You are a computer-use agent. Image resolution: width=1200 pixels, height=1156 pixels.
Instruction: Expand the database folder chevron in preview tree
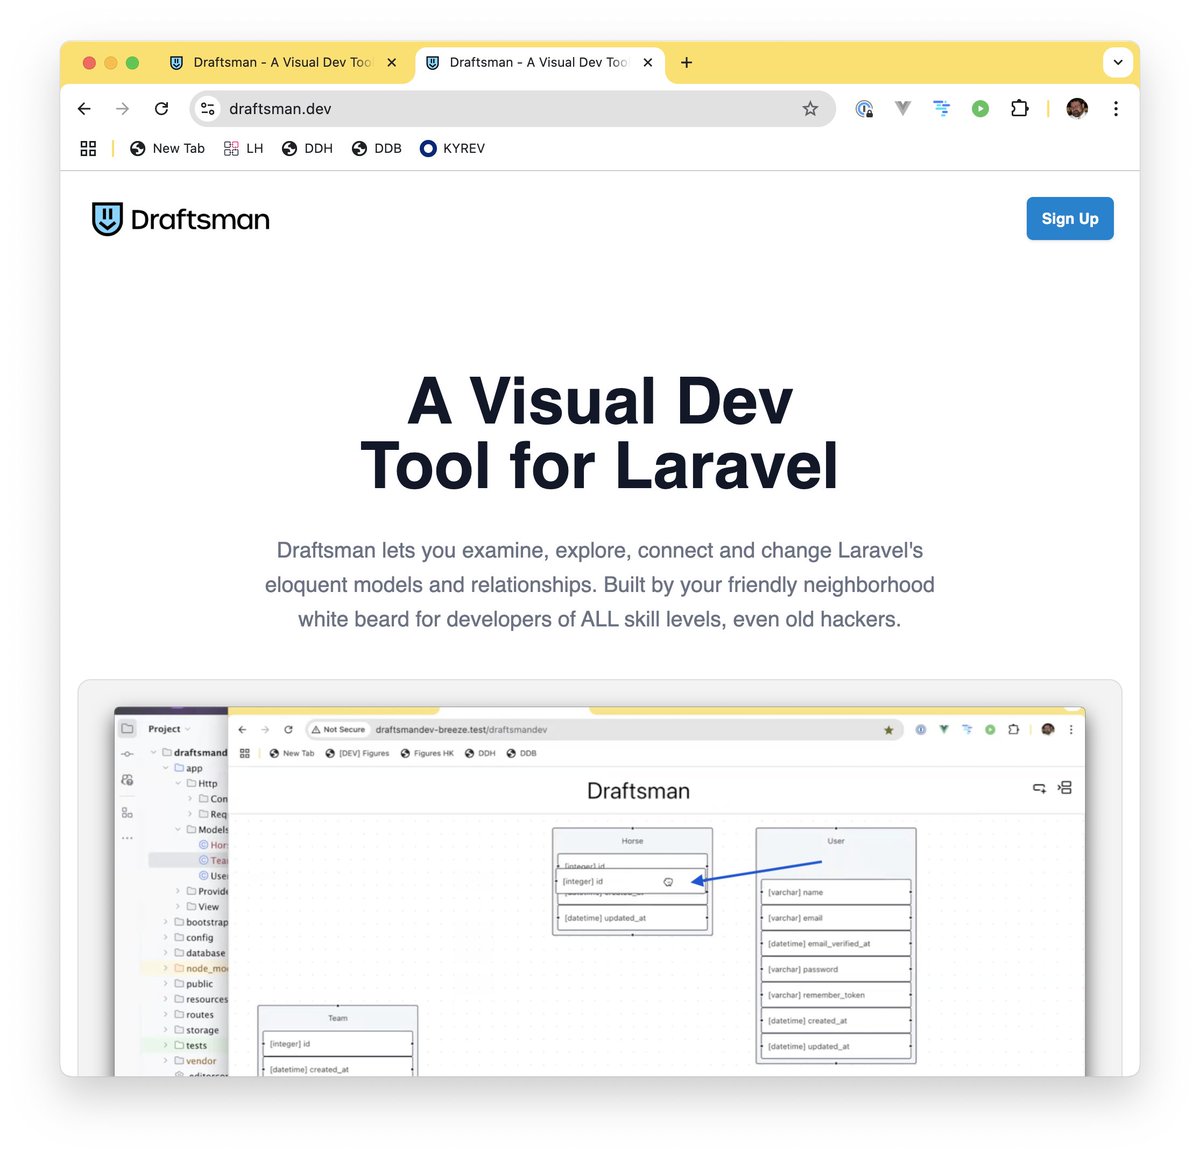166,953
